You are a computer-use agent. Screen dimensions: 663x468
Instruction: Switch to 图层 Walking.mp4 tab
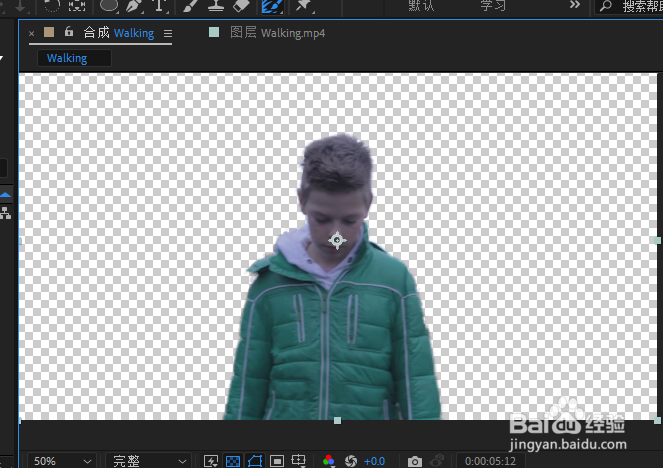click(278, 33)
